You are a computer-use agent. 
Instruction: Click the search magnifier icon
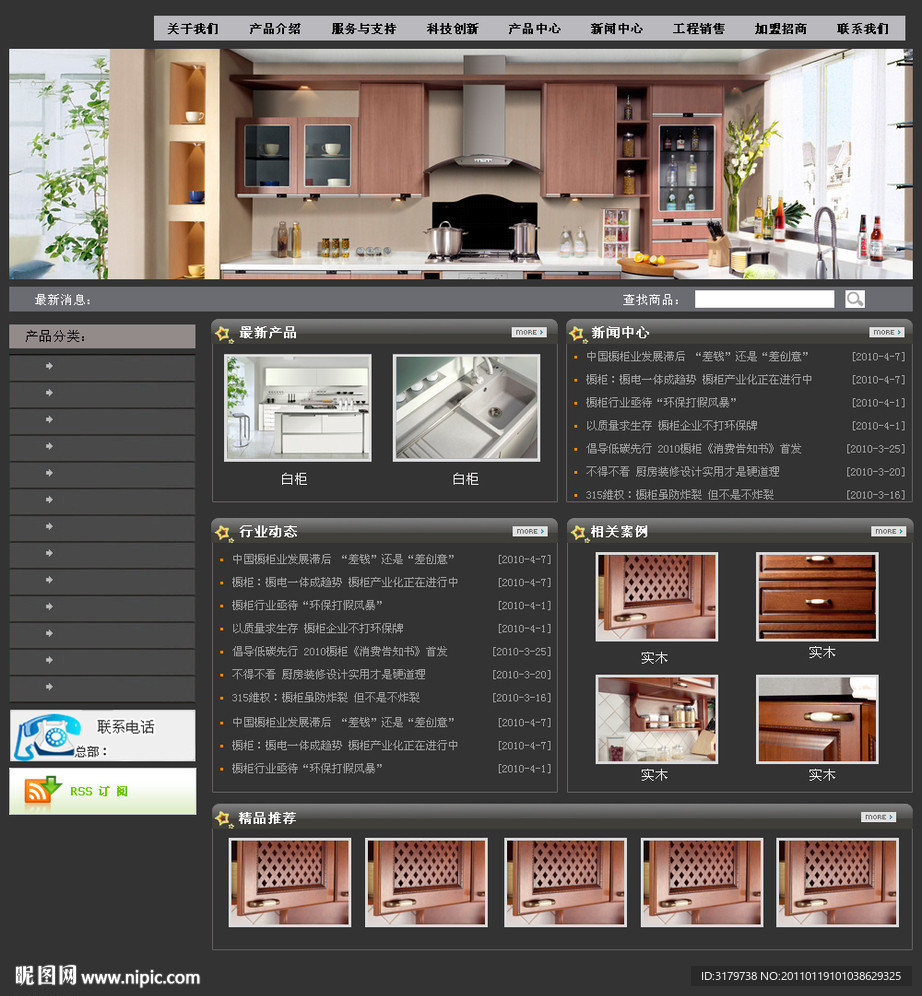point(854,299)
